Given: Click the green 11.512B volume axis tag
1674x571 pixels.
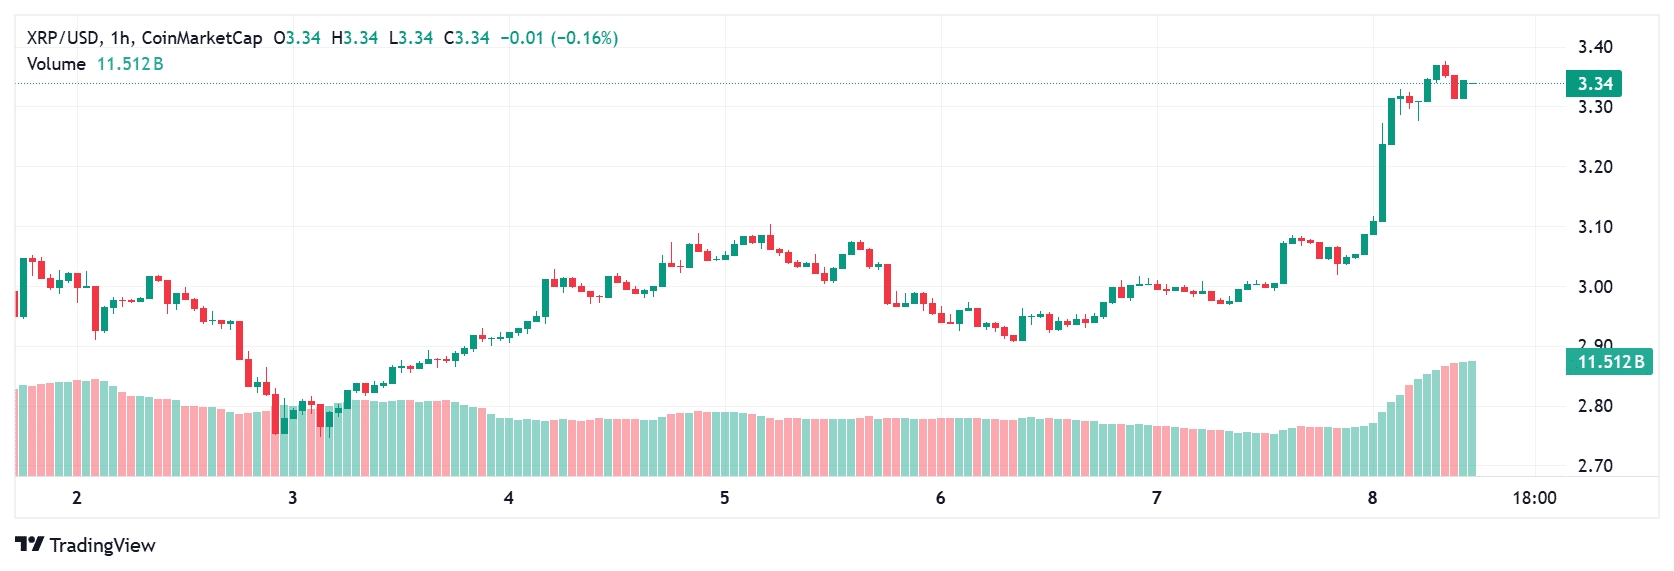Looking at the screenshot, I should coord(1608,362).
